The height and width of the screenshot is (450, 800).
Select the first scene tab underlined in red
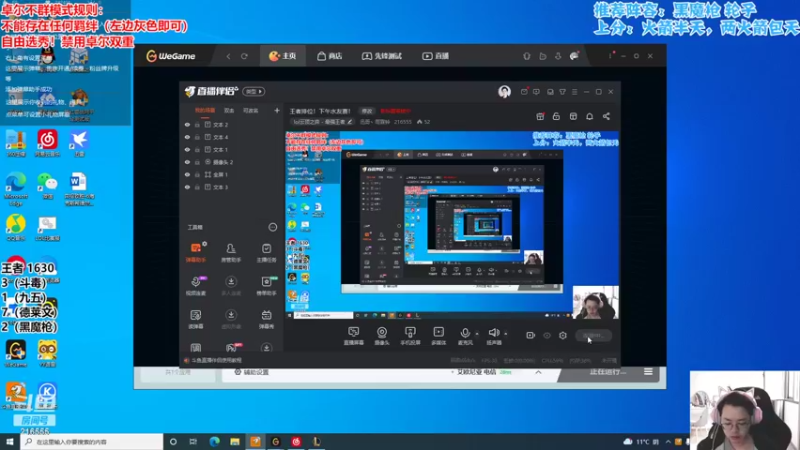click(205, 111)
